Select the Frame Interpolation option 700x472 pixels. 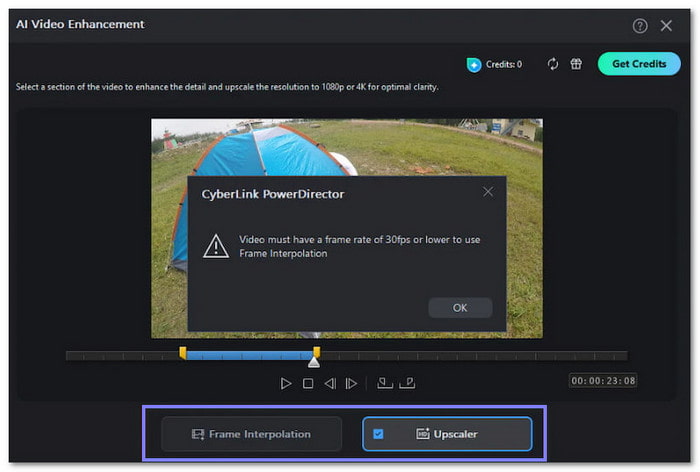[251, 434]
